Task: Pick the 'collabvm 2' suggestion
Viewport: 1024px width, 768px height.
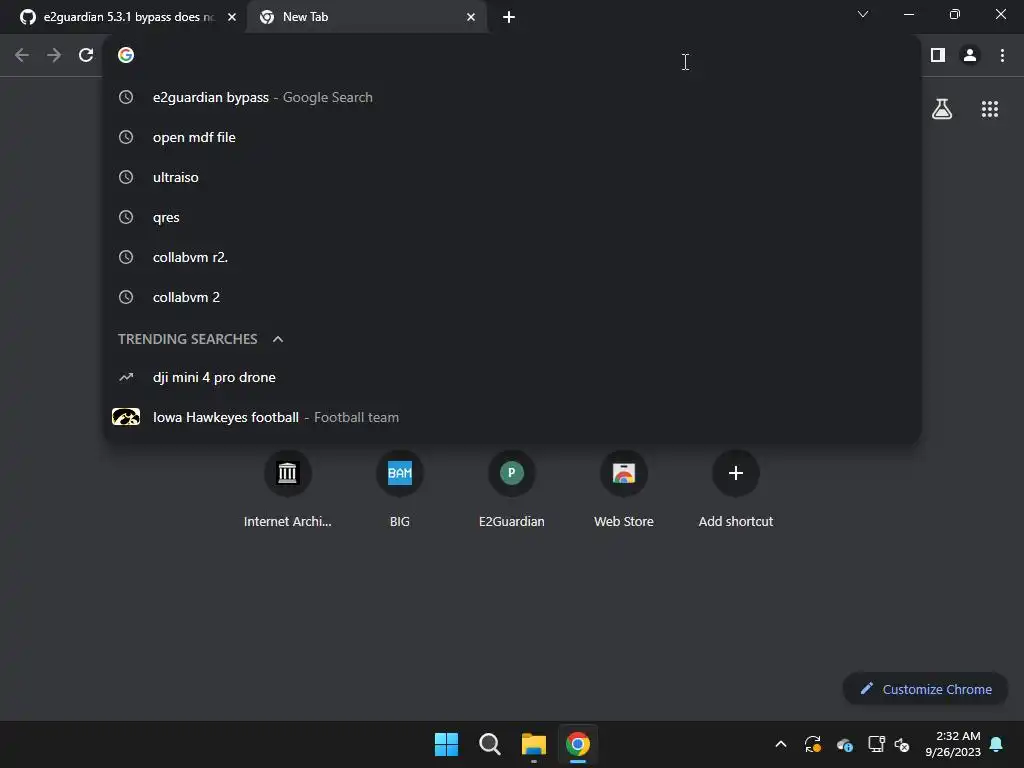Action: point(512,297)
